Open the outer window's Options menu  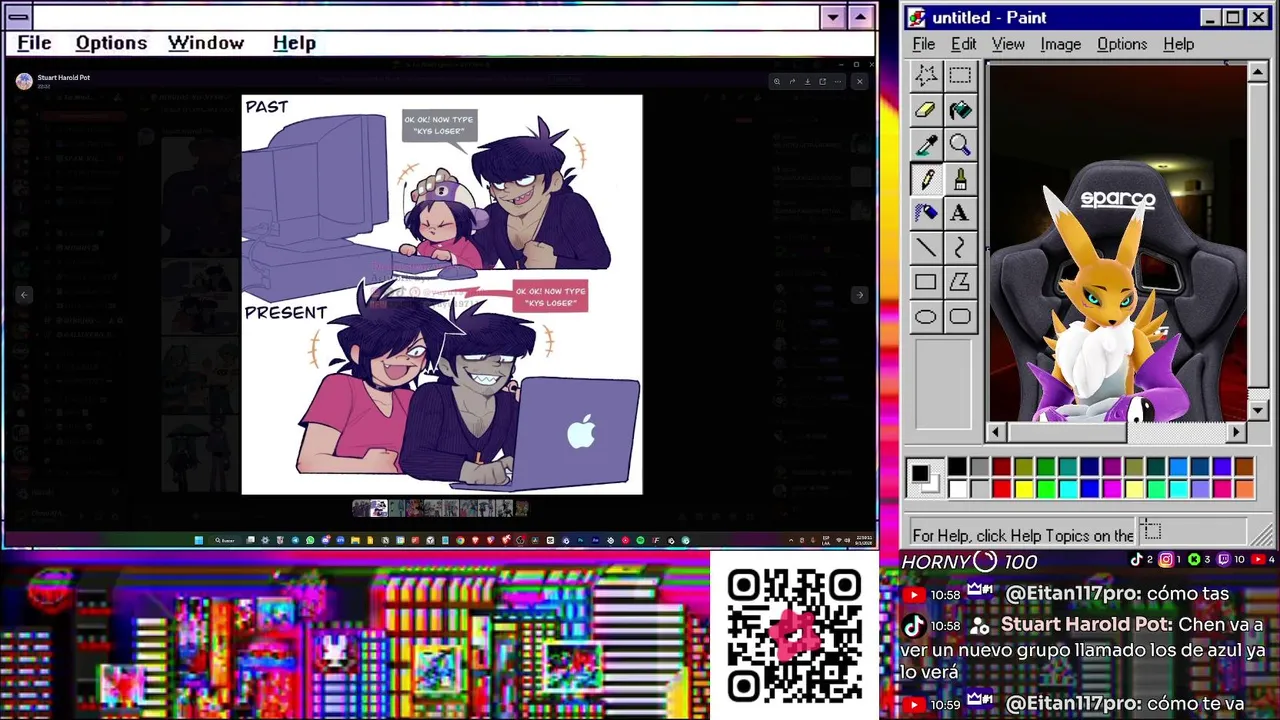[111, 43]
